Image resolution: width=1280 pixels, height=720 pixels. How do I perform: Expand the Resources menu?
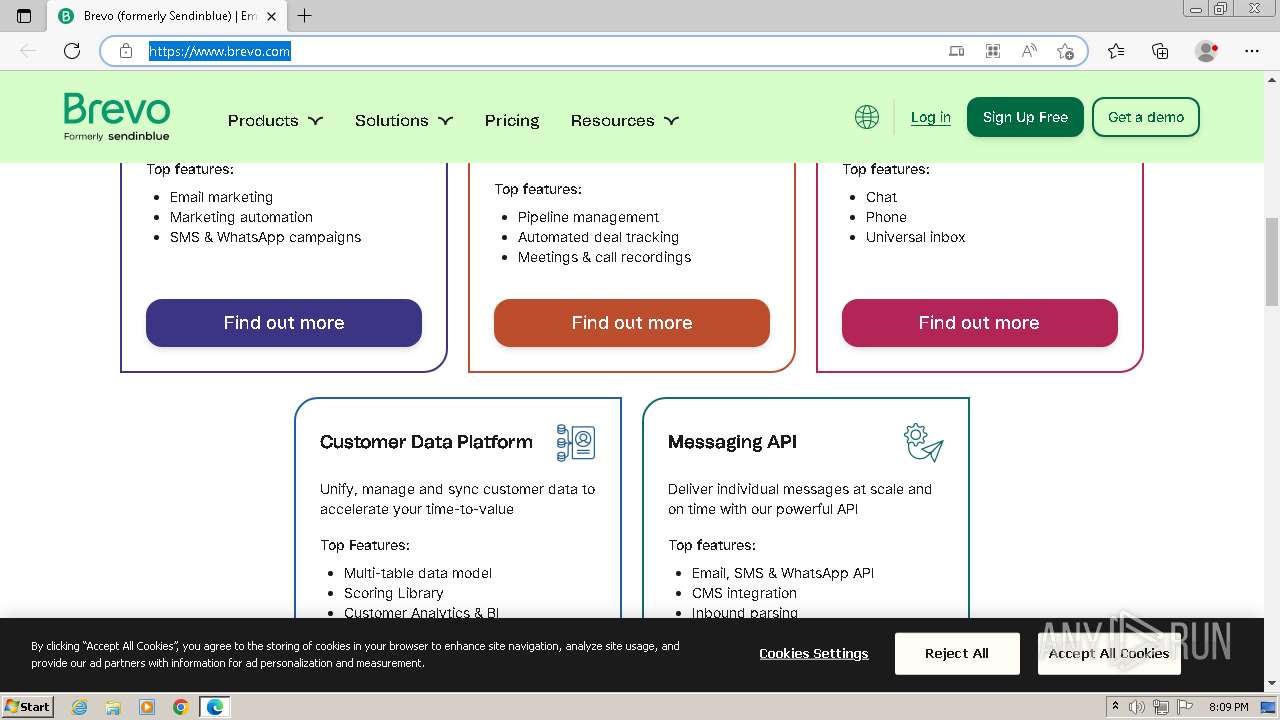point(625,120)
